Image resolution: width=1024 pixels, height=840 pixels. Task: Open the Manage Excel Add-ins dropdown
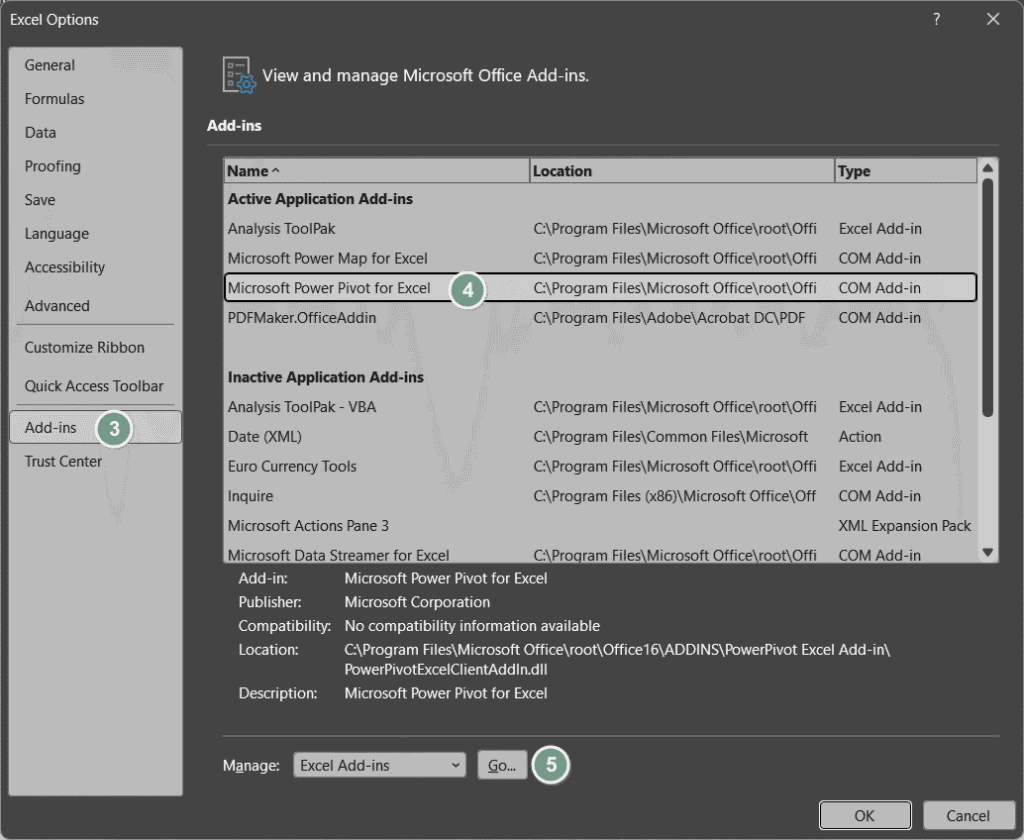coord(379,765)
